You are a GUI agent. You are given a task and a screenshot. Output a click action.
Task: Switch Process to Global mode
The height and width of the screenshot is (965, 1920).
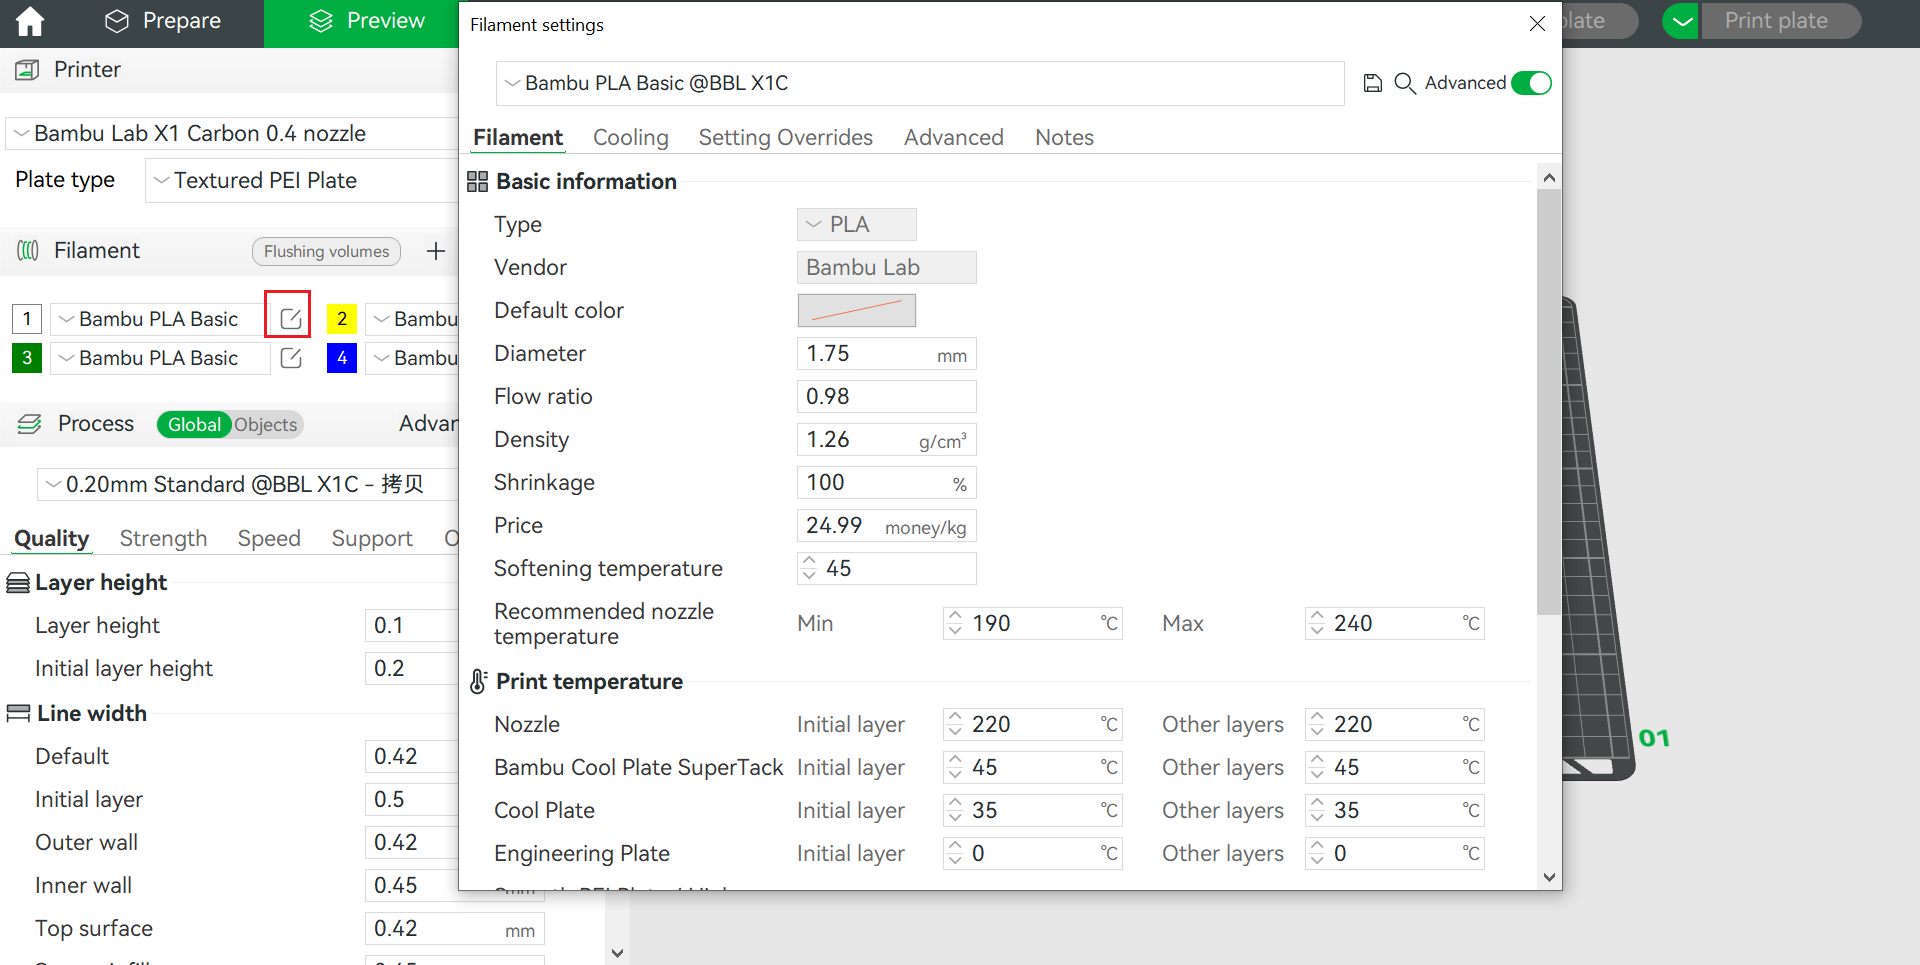click(x=194, y=424)
